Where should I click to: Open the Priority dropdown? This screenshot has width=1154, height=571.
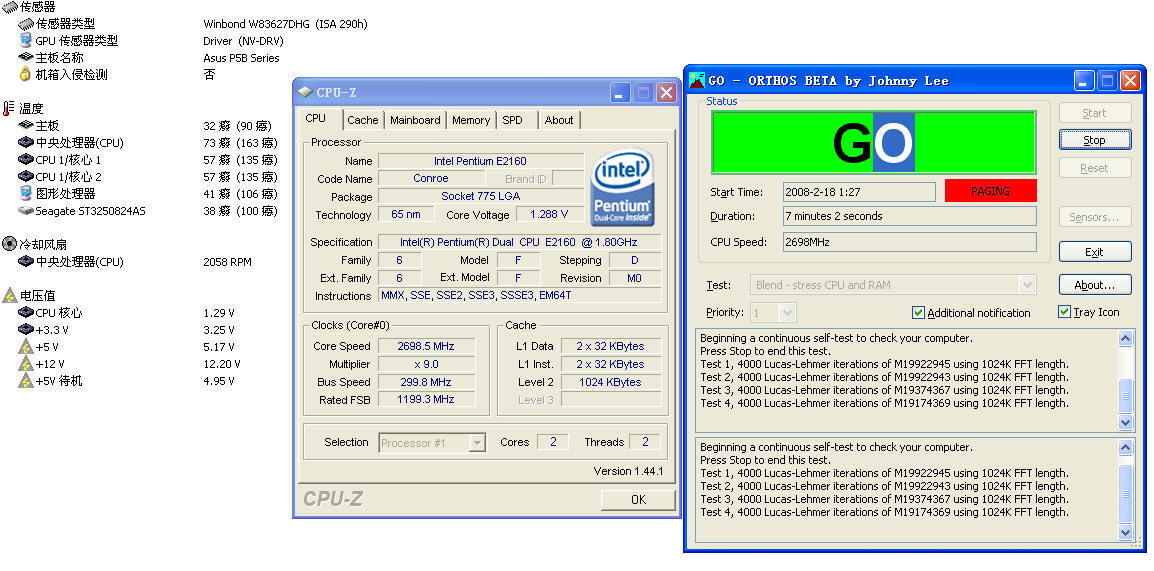(x=787, y=313)
